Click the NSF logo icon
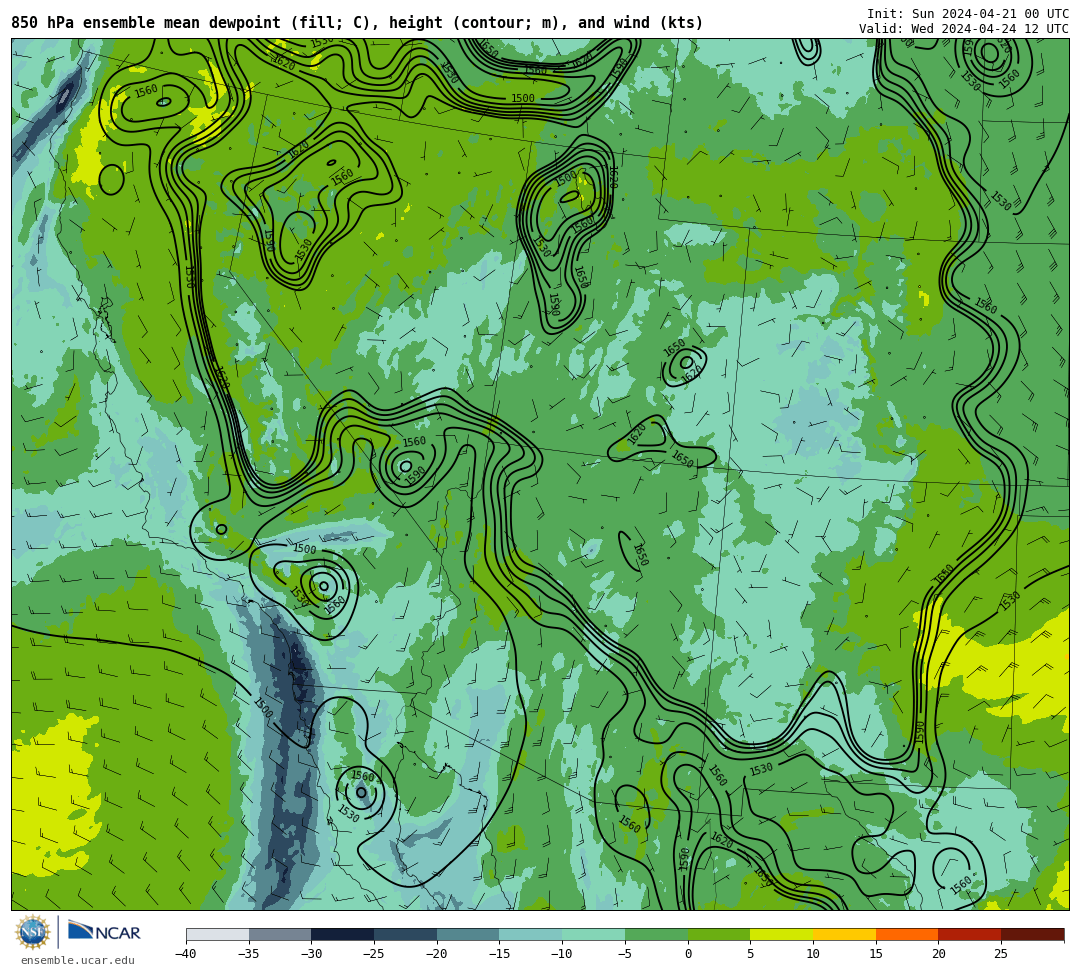The height and width of the screenshot is (973, 1080). tap(32, 933)
